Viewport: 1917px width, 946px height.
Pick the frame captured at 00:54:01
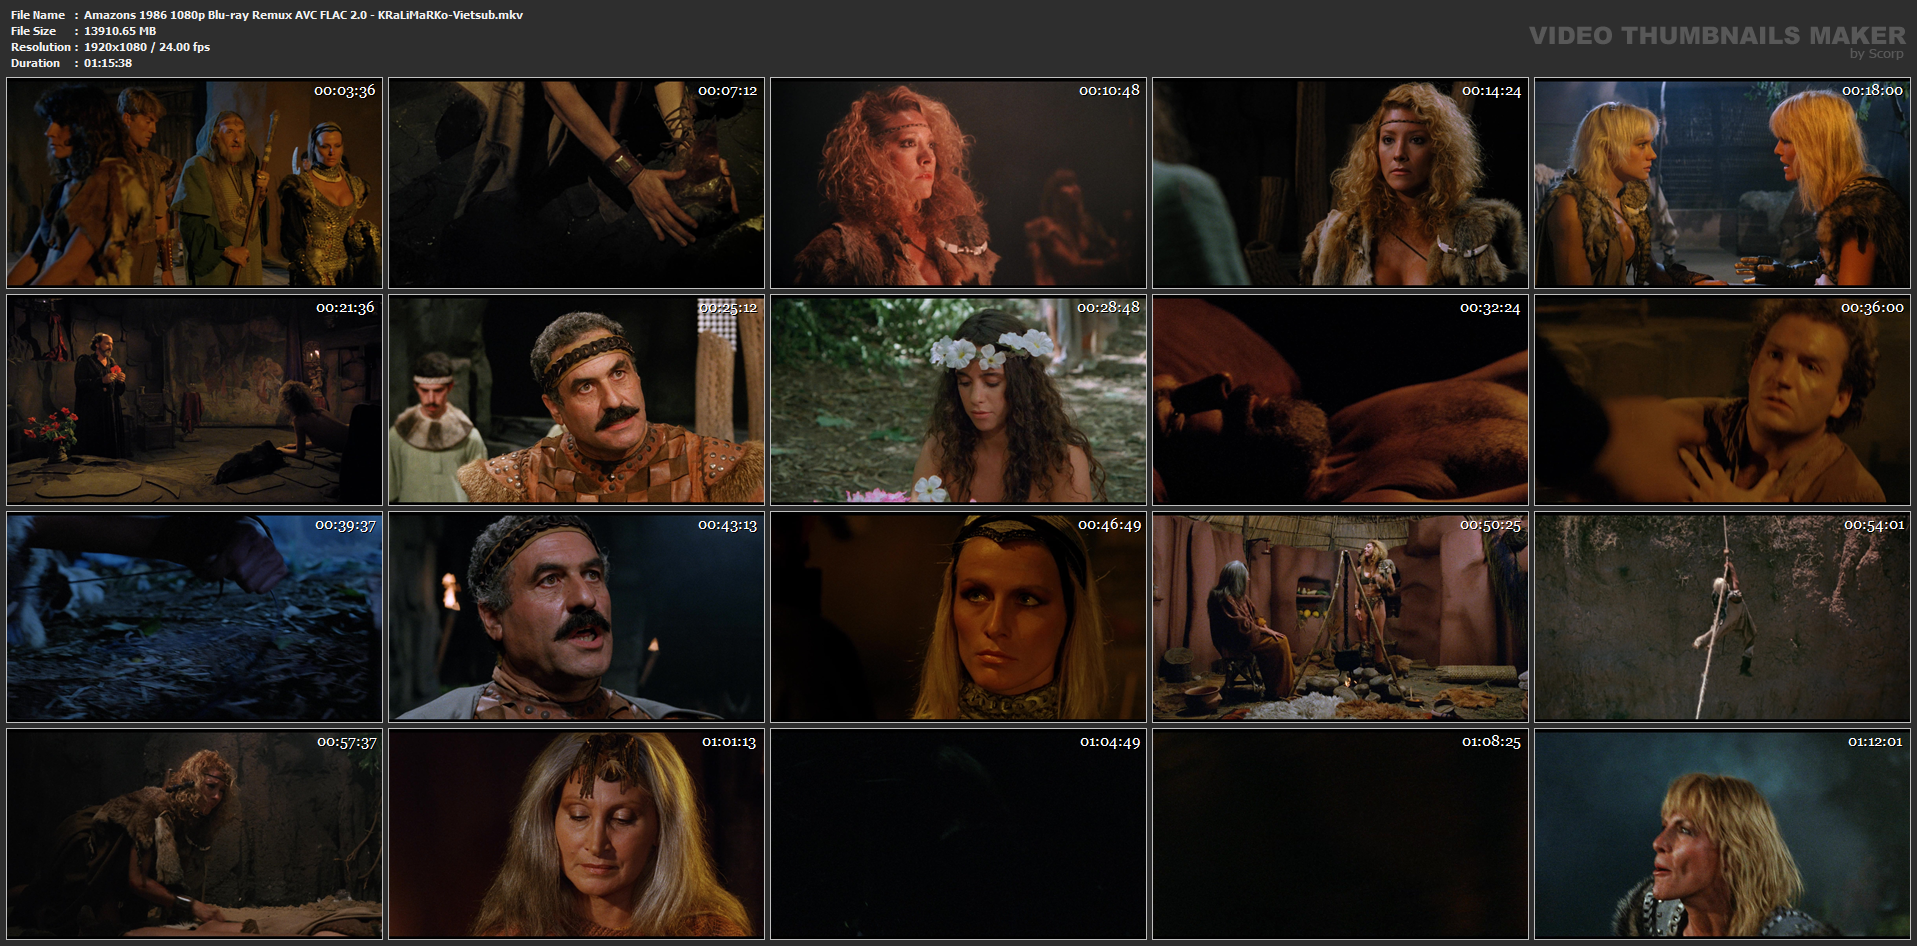pos(1722,617)
